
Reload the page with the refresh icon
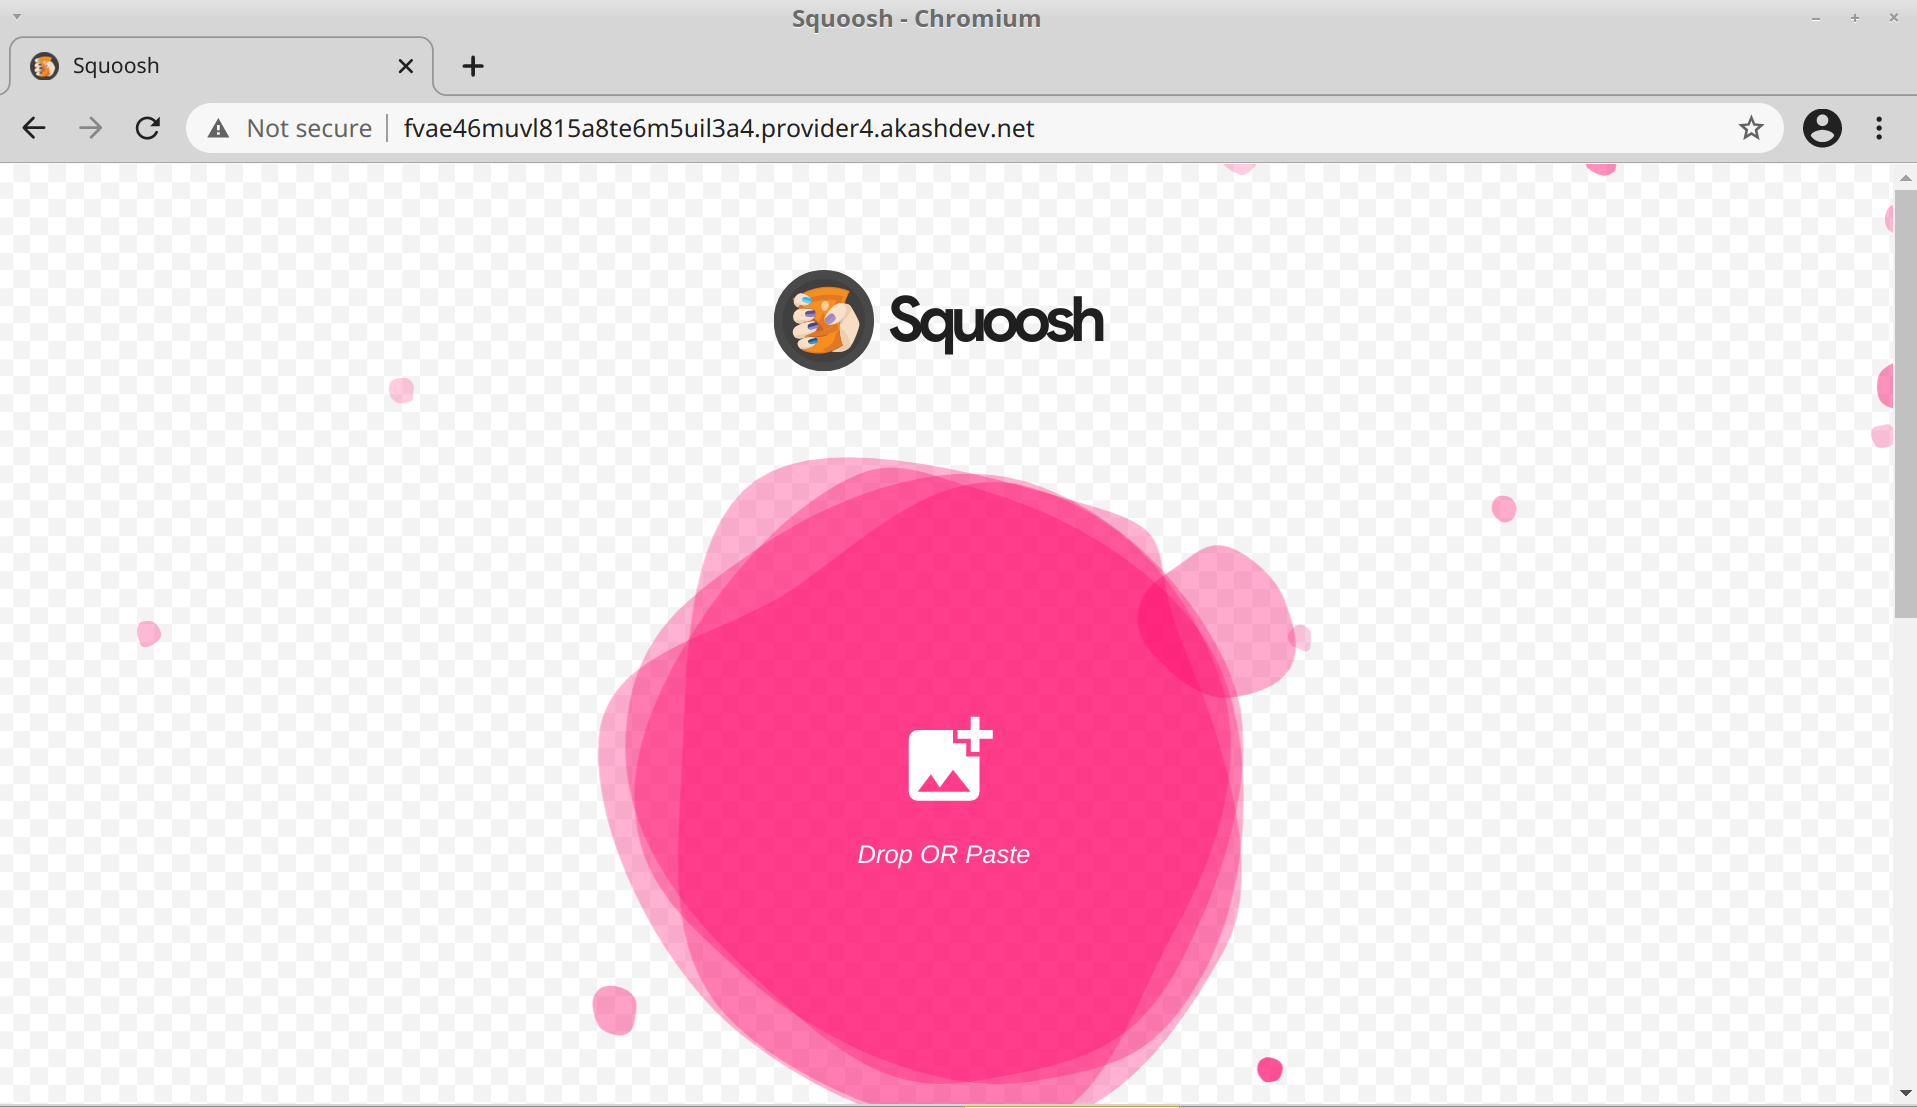148,128
